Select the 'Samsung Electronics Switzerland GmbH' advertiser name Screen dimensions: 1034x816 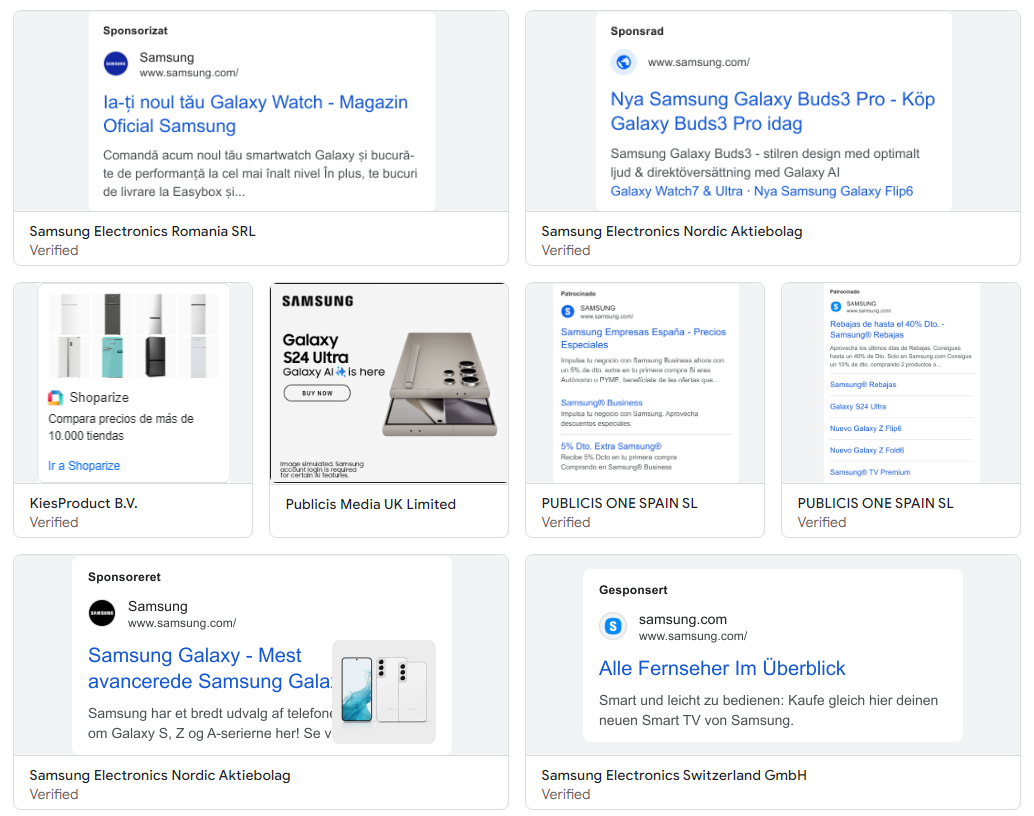(674, 775)
